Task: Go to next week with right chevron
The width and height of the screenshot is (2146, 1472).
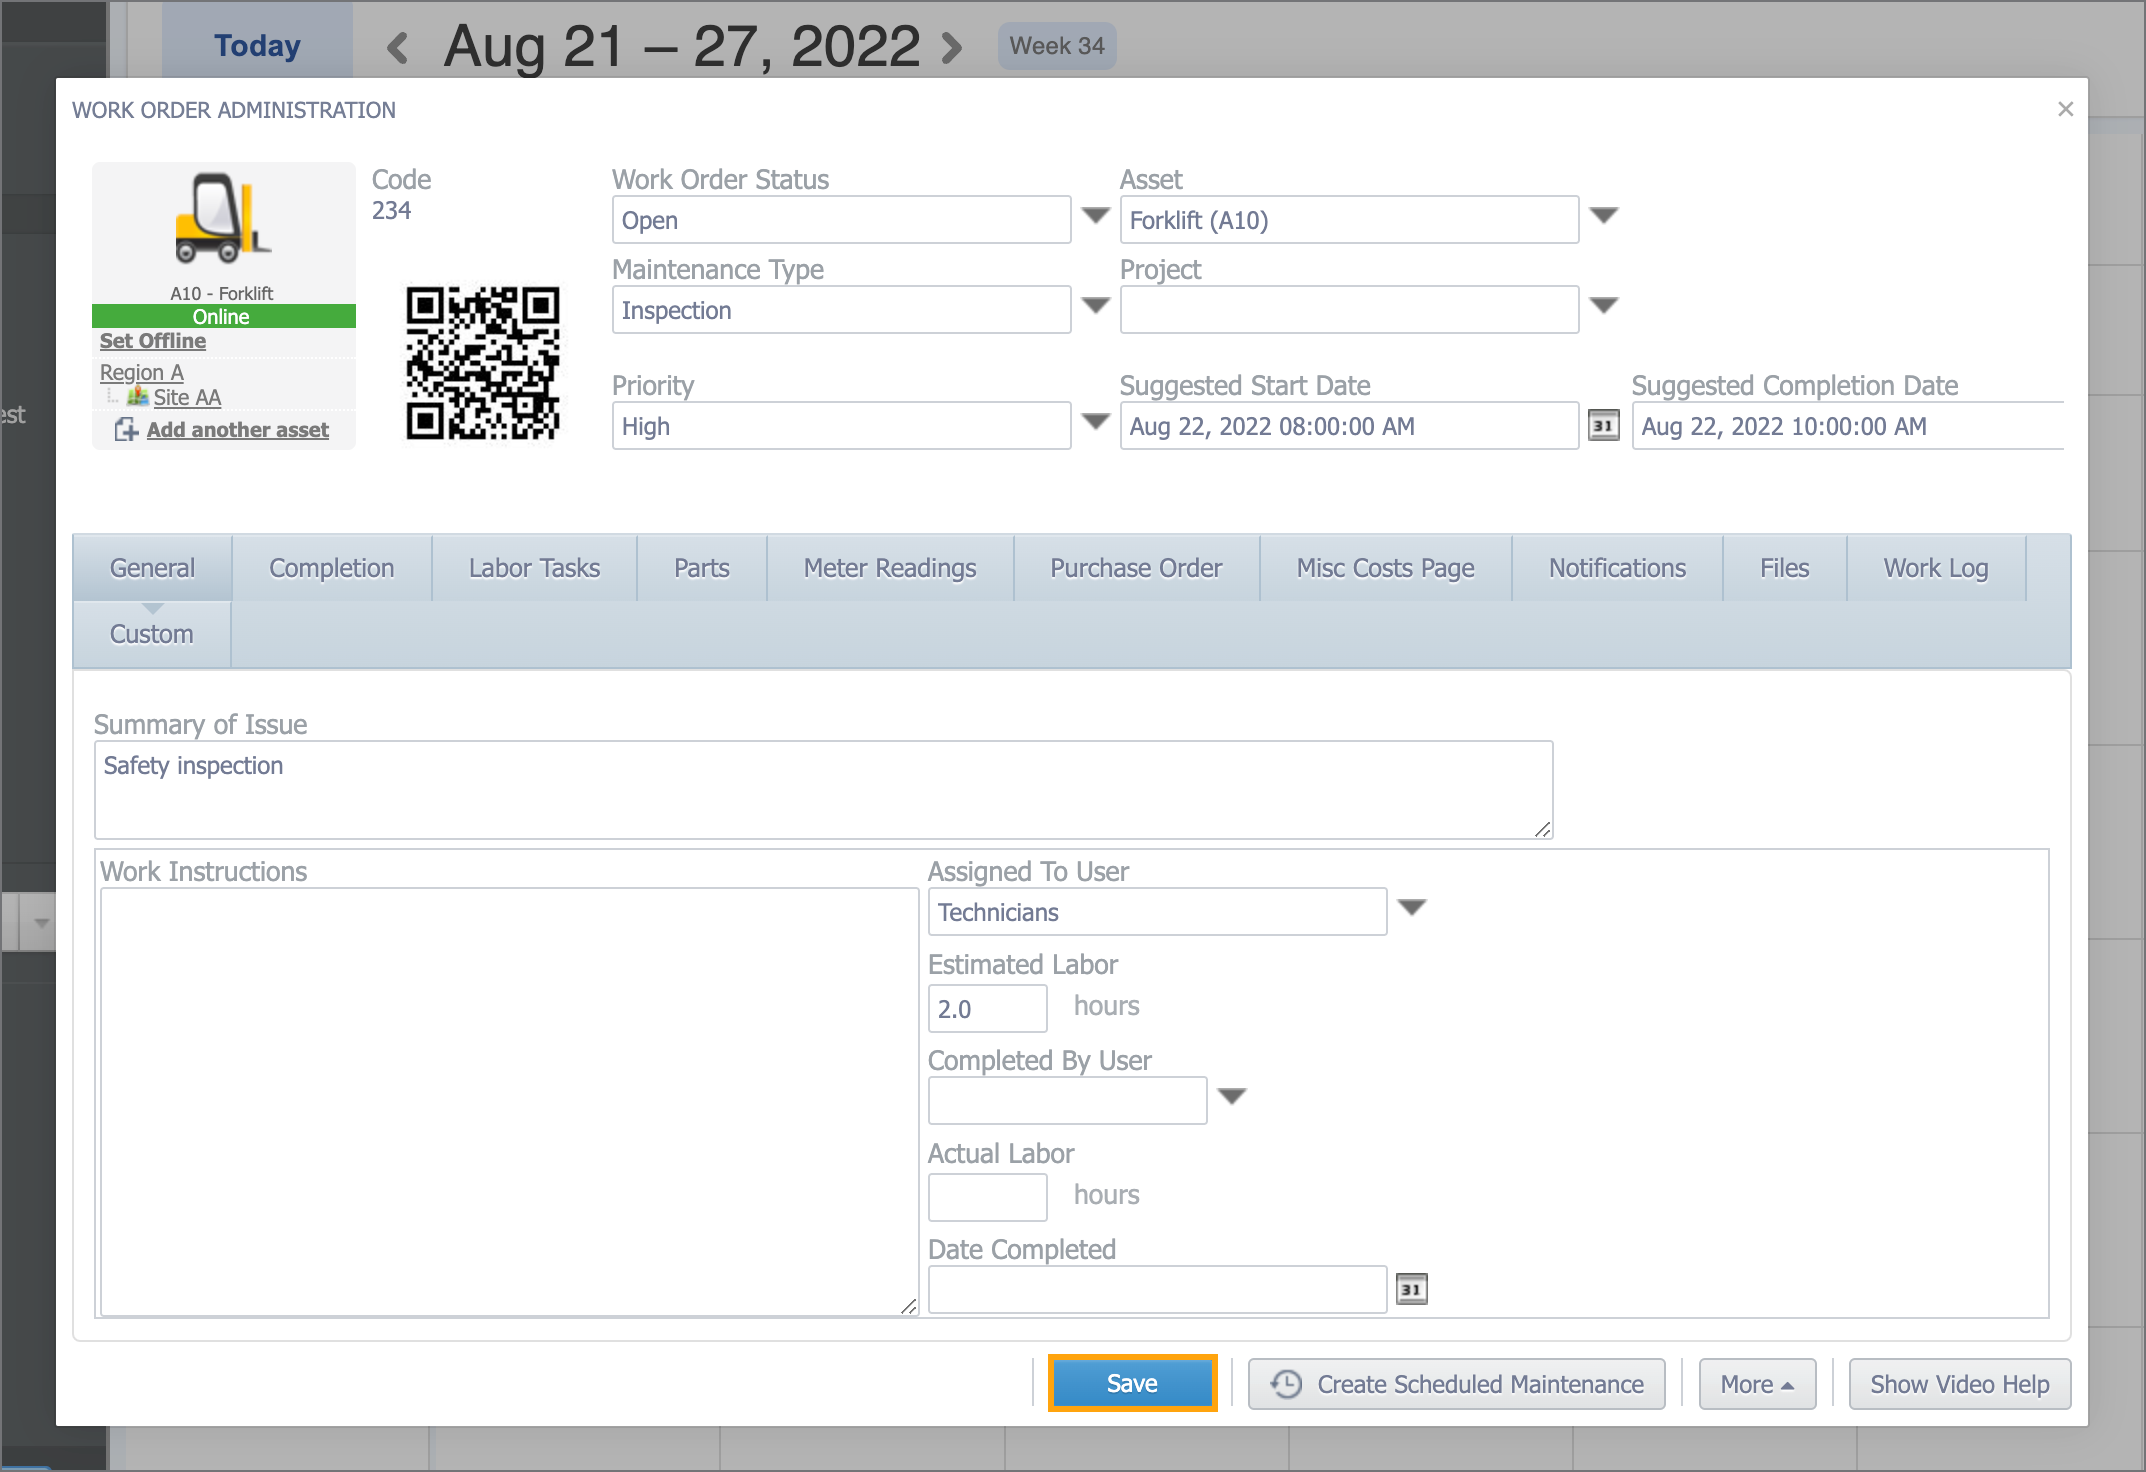Action: pyautogui.click(x=952, y=47)
